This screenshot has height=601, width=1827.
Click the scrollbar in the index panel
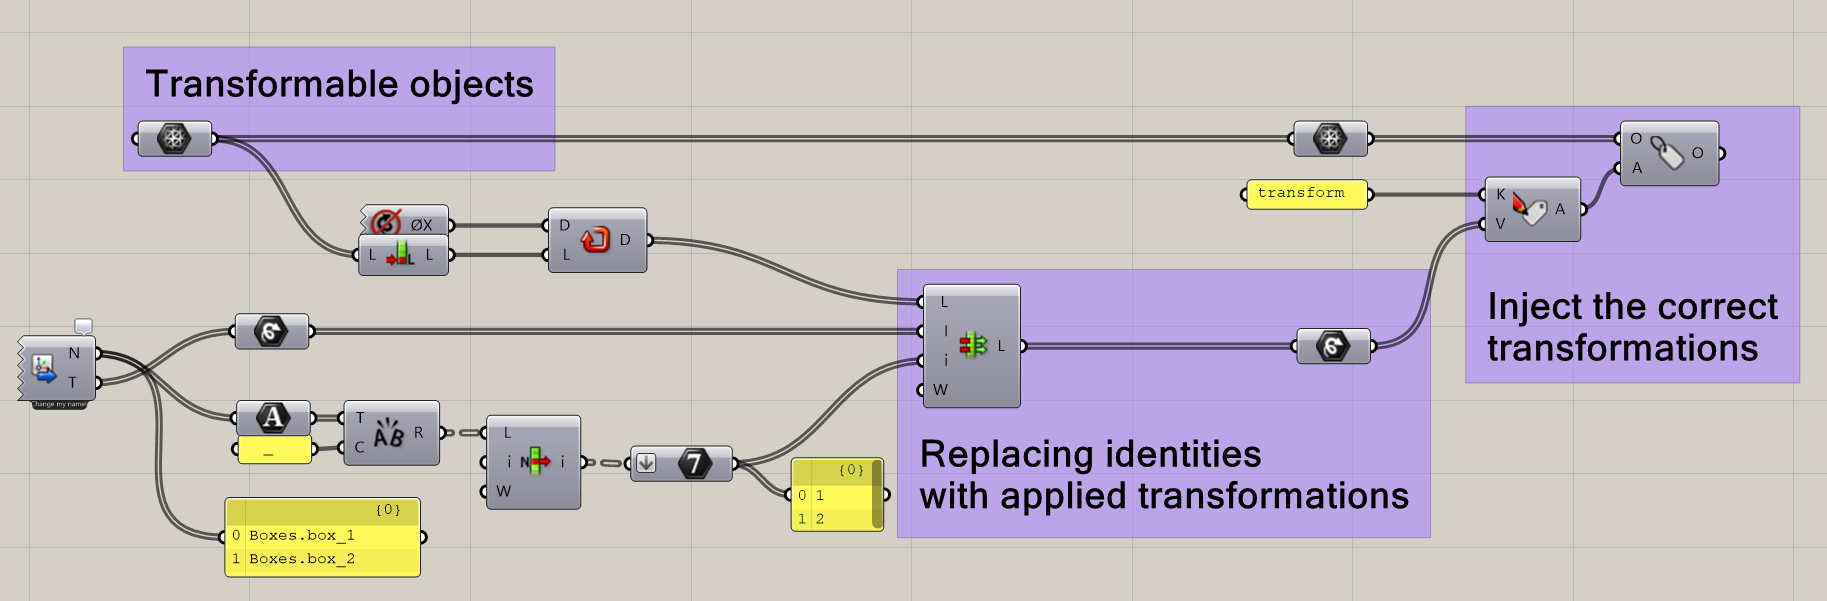pyautogui.click(x=877, y=493)
